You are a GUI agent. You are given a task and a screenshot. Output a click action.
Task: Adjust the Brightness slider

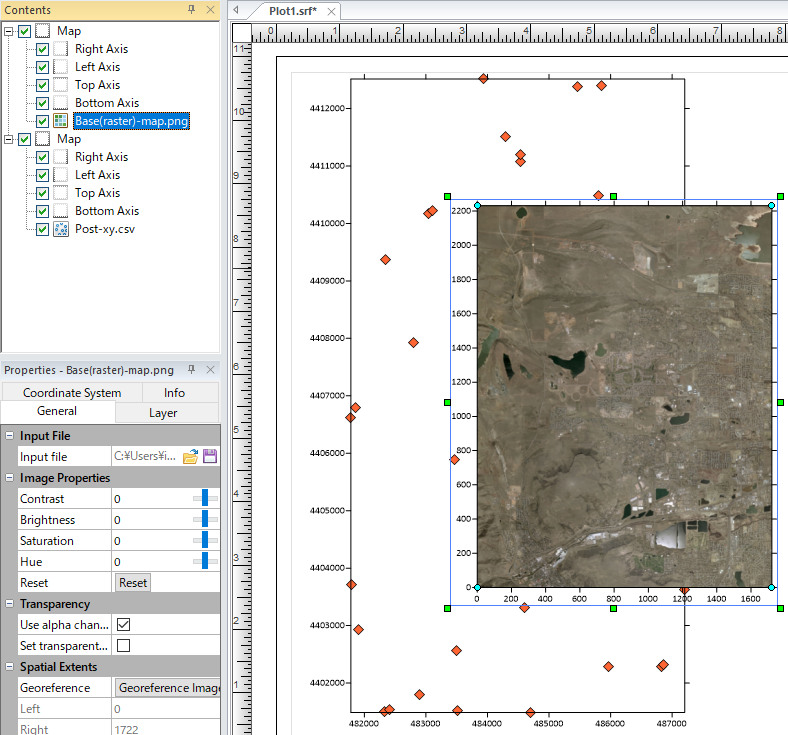click(x=205, y=519)
